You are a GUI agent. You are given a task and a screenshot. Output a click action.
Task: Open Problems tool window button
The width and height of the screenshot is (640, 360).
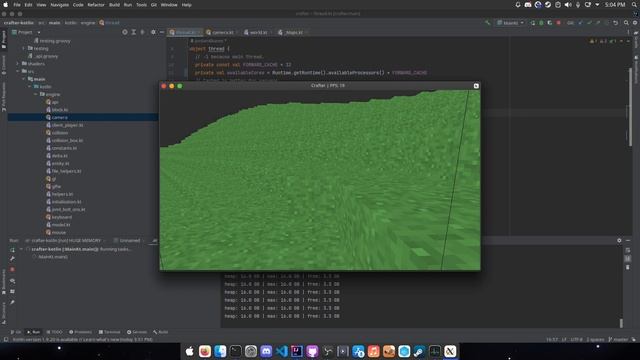[x=80, y=332]
